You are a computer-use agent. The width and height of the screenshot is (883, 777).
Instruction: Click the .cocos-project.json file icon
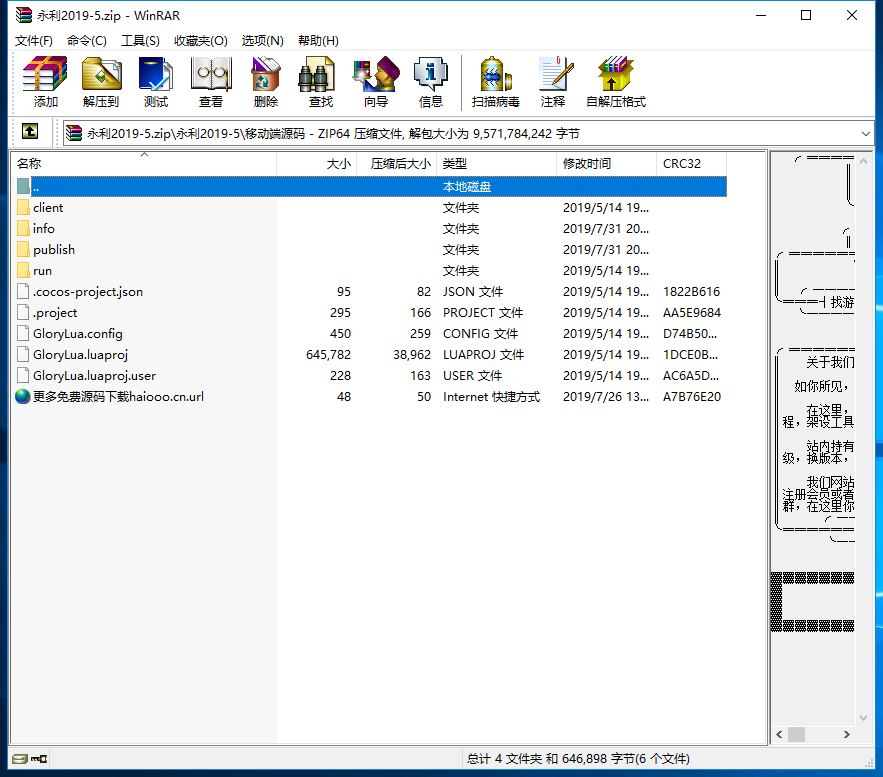23,292
